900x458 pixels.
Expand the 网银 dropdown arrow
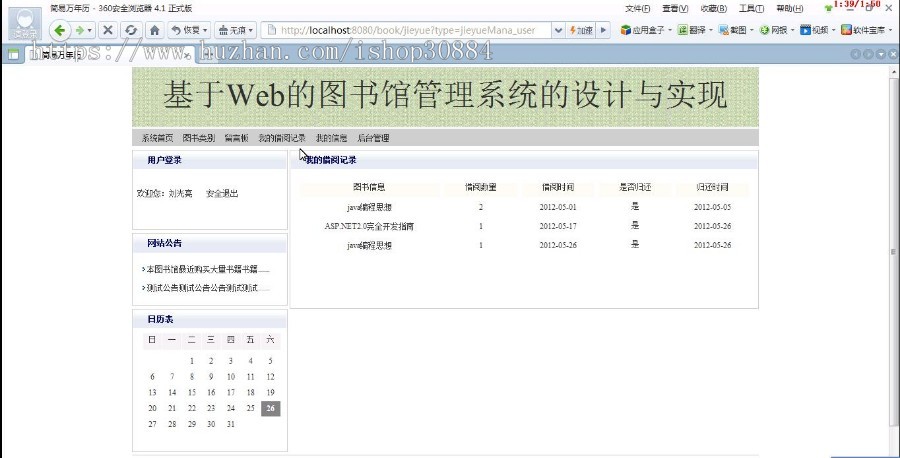[x=792, y=30]
